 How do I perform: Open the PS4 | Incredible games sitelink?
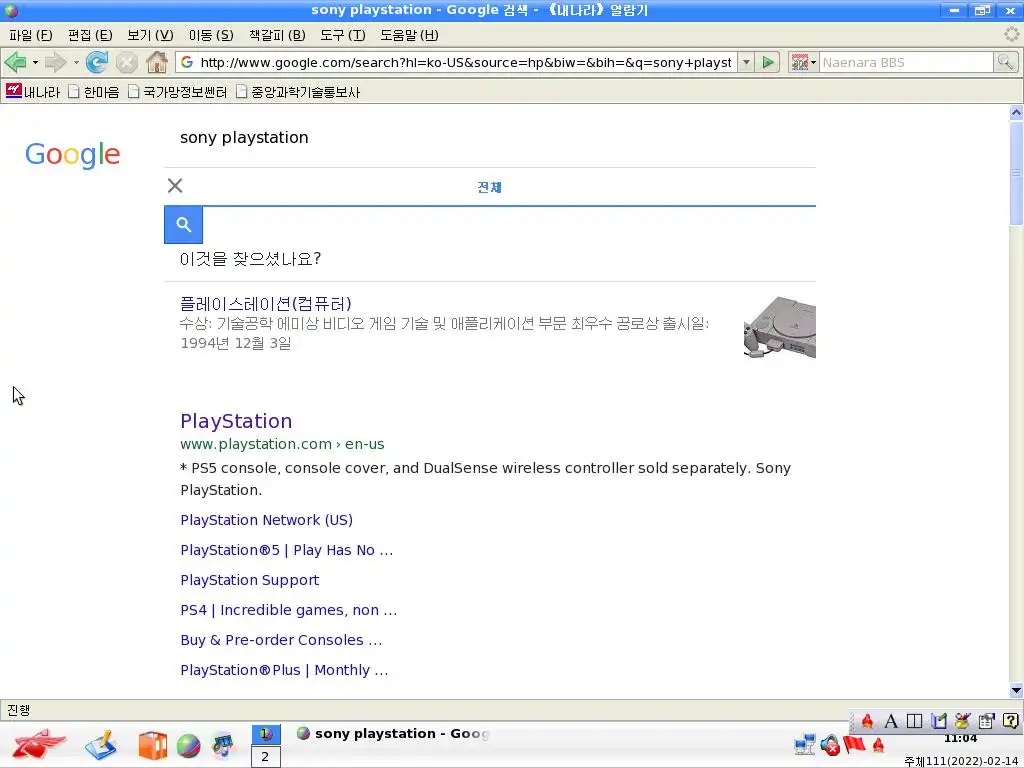(x=289, y=610)
